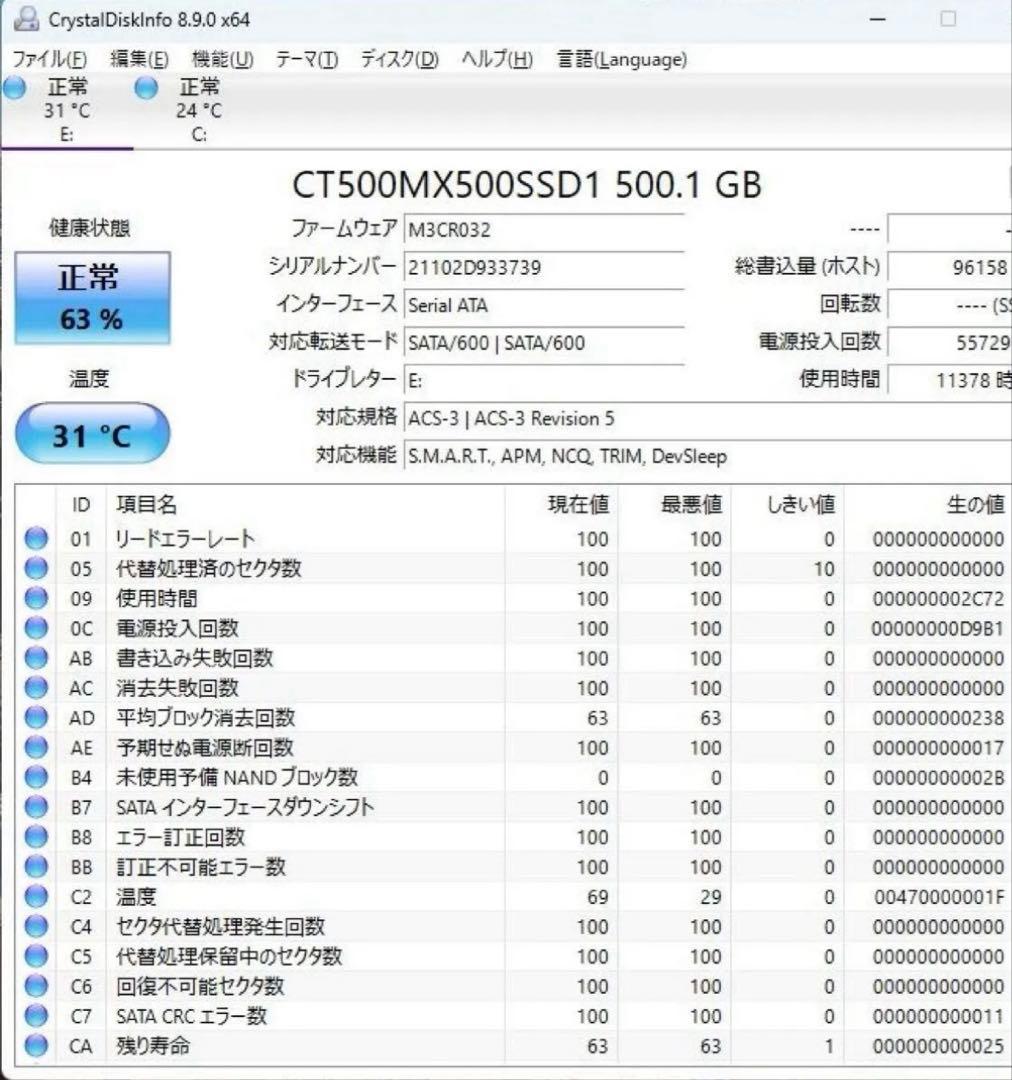Image resolution: width=1012 pixels, height=1080 pixels.
Task: Click the status dot next to エラー訂正回数
Action: (x=35, y=837)
